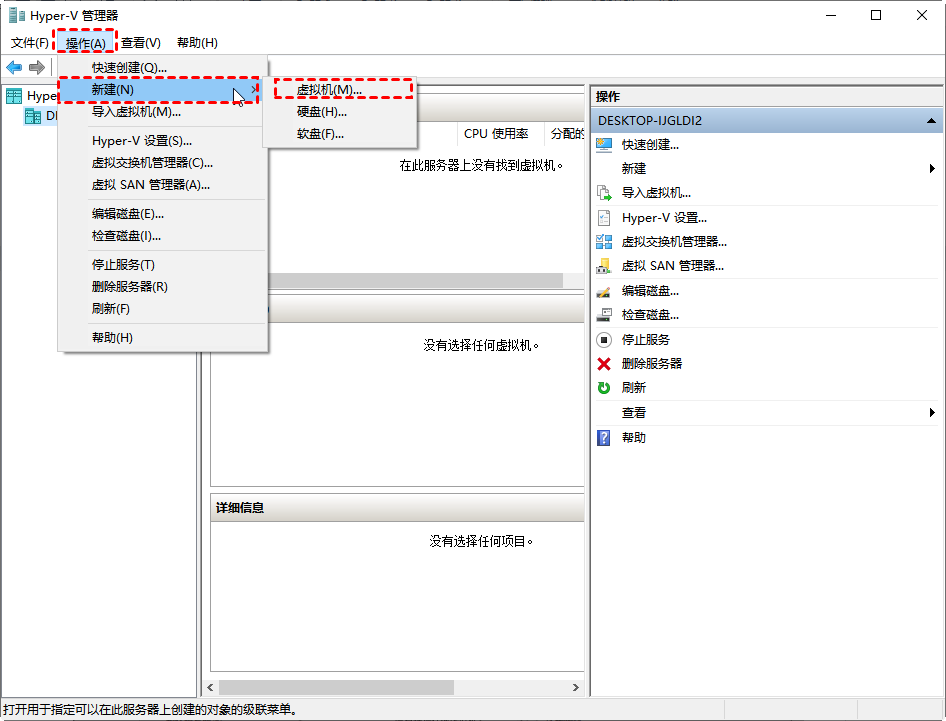The height and width of the screenshot is (721, 946).
Task: Click the red Remove Server icon
Action: click(603, 364)
